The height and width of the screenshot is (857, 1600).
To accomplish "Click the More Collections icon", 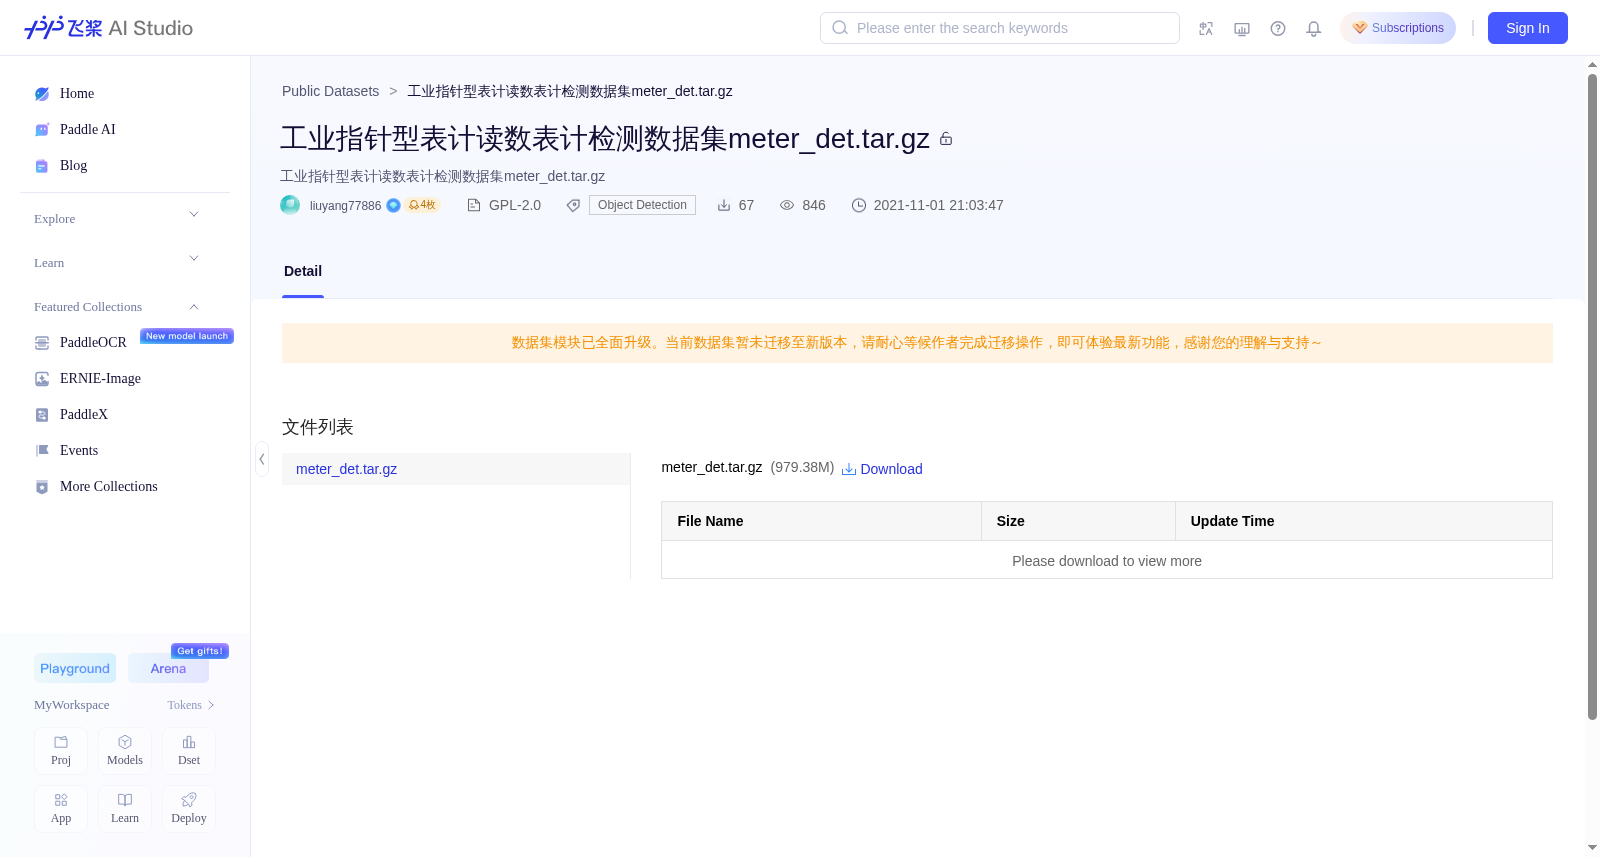I will click(x=42, y=487).
